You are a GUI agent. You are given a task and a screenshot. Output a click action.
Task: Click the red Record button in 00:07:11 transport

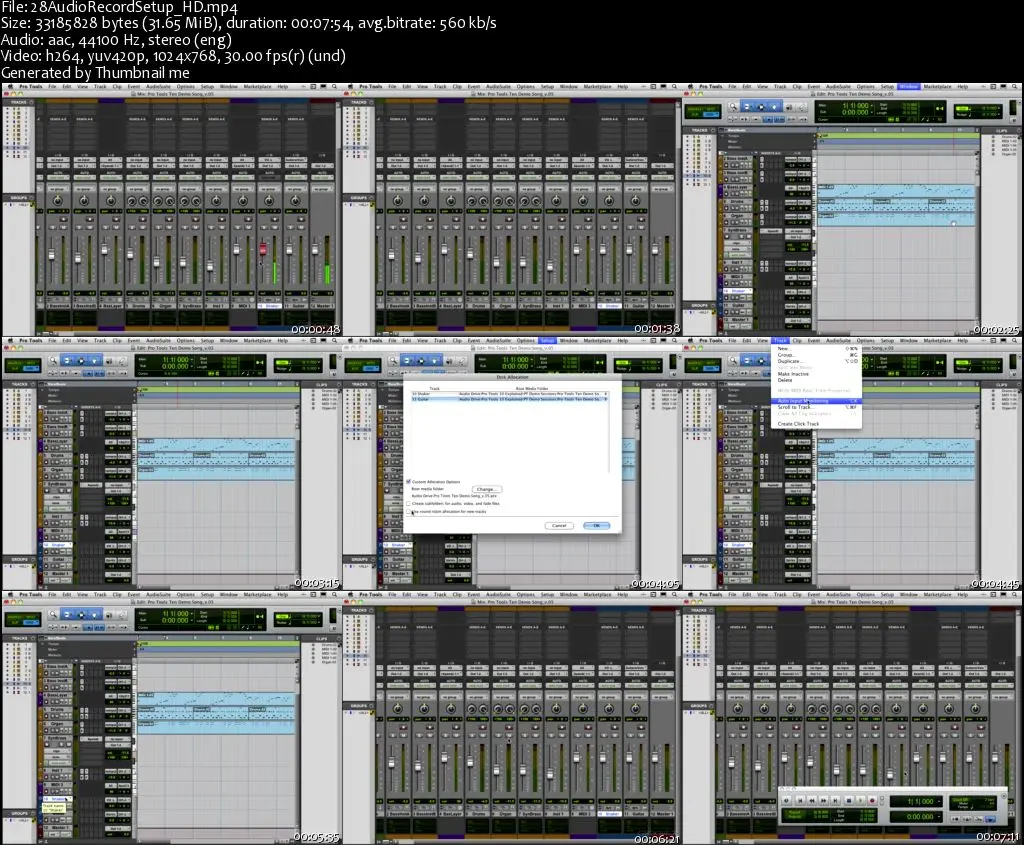(872, 800)
